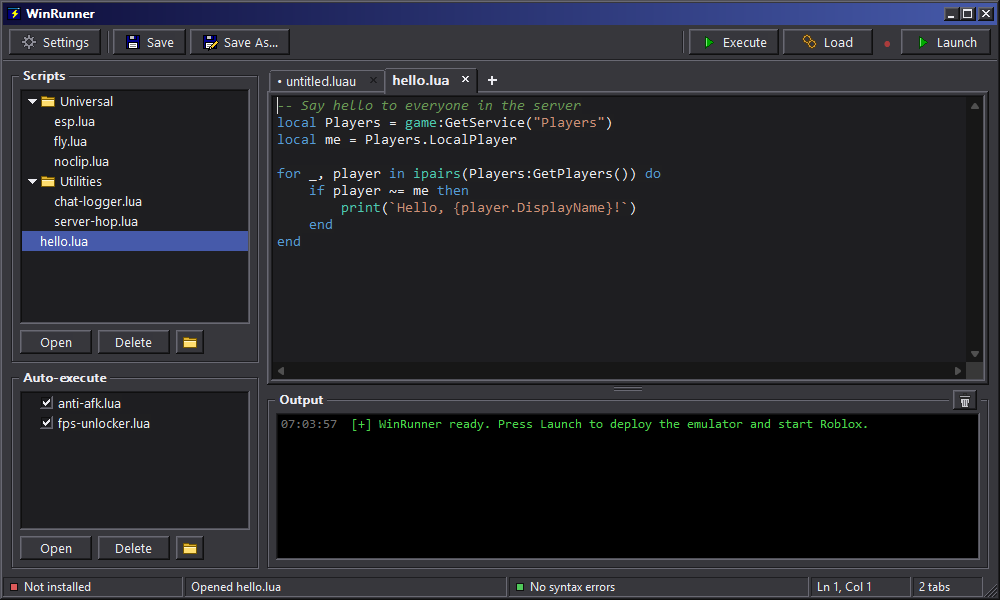Open Settings from the toolbar
Viewport: 1000px width, 600px height.
[55, 42]
